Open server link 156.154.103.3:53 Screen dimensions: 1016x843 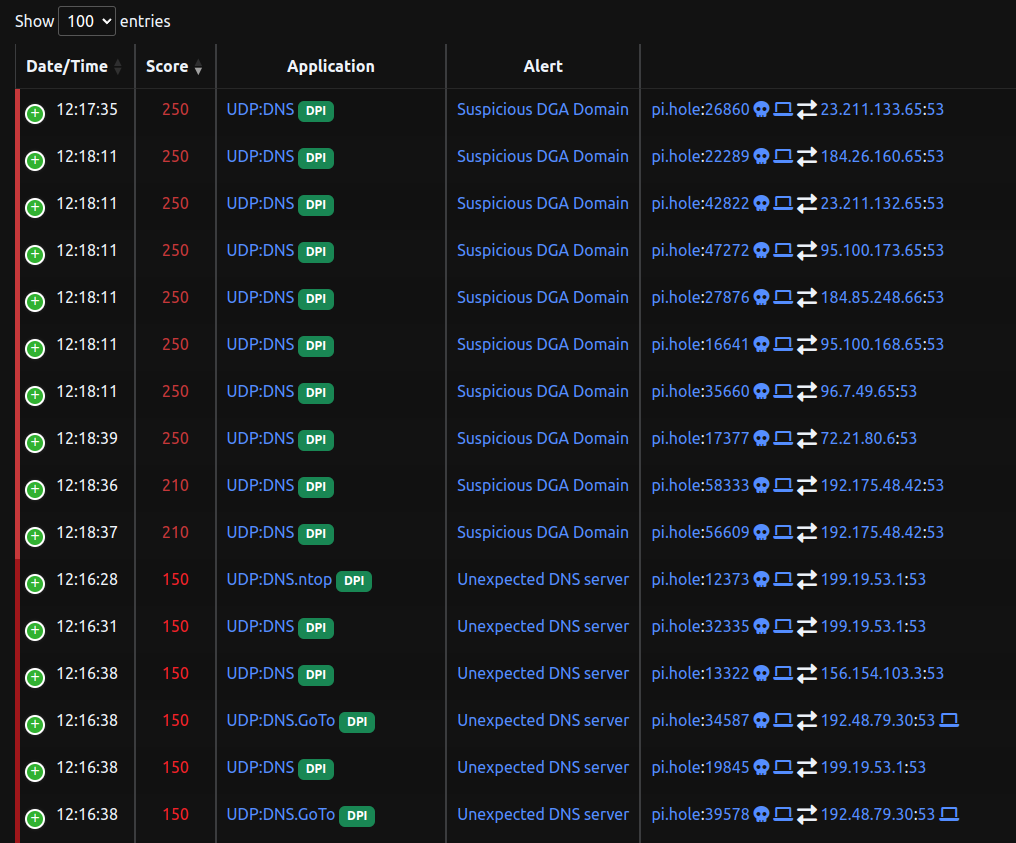tap(882, 673)
